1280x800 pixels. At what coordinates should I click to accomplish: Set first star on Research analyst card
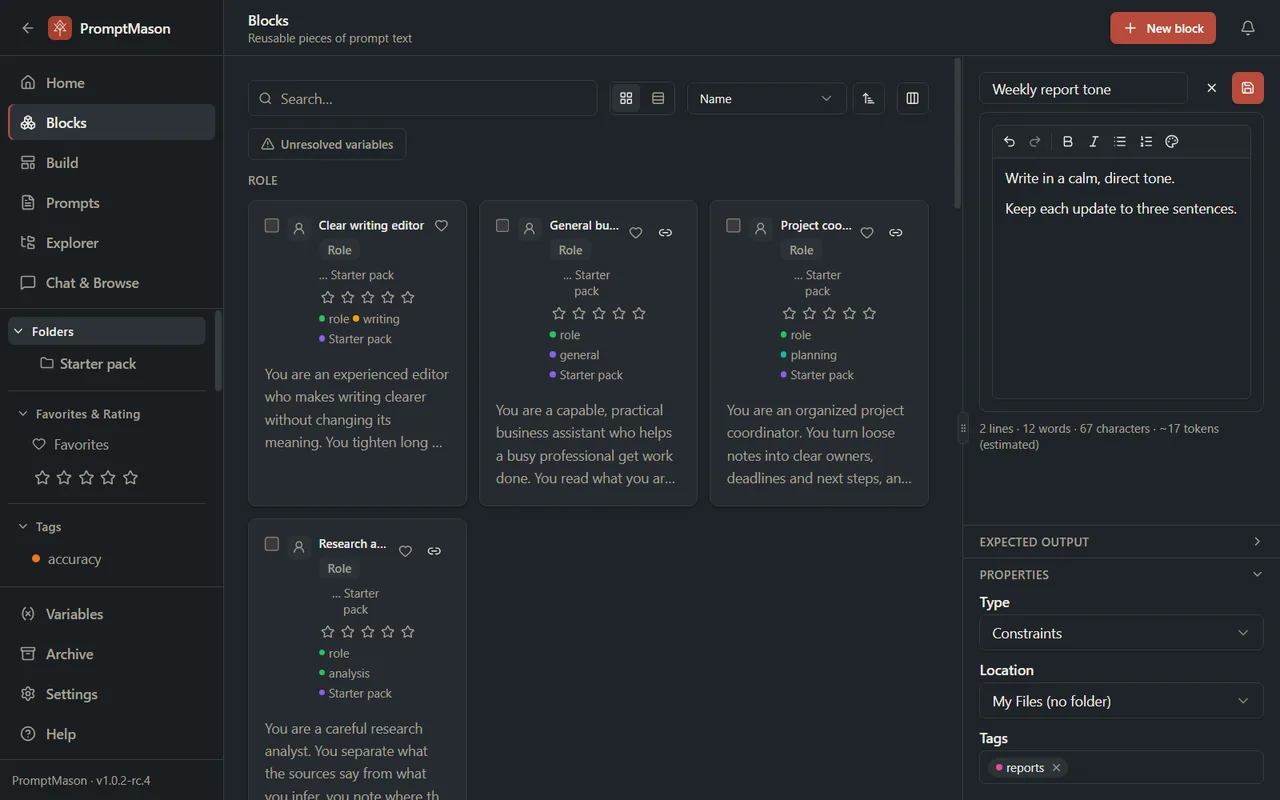pos(328,632)
